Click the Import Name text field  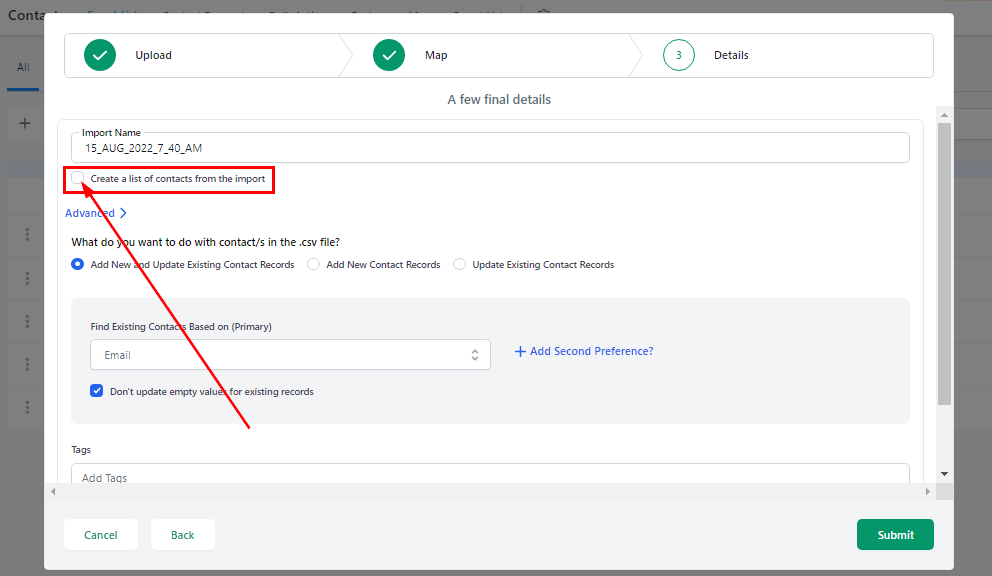point(490,148)
